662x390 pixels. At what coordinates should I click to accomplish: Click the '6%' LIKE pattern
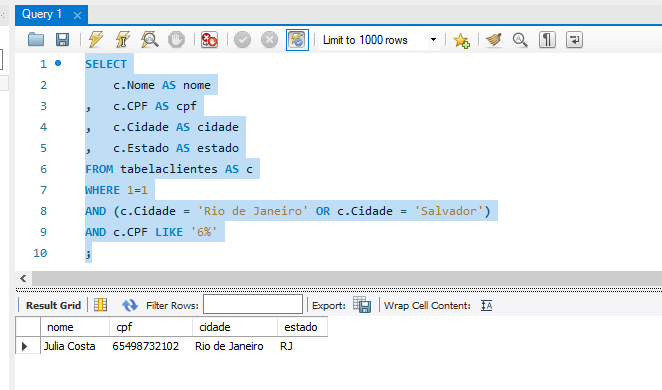click(x=204, y=232)
